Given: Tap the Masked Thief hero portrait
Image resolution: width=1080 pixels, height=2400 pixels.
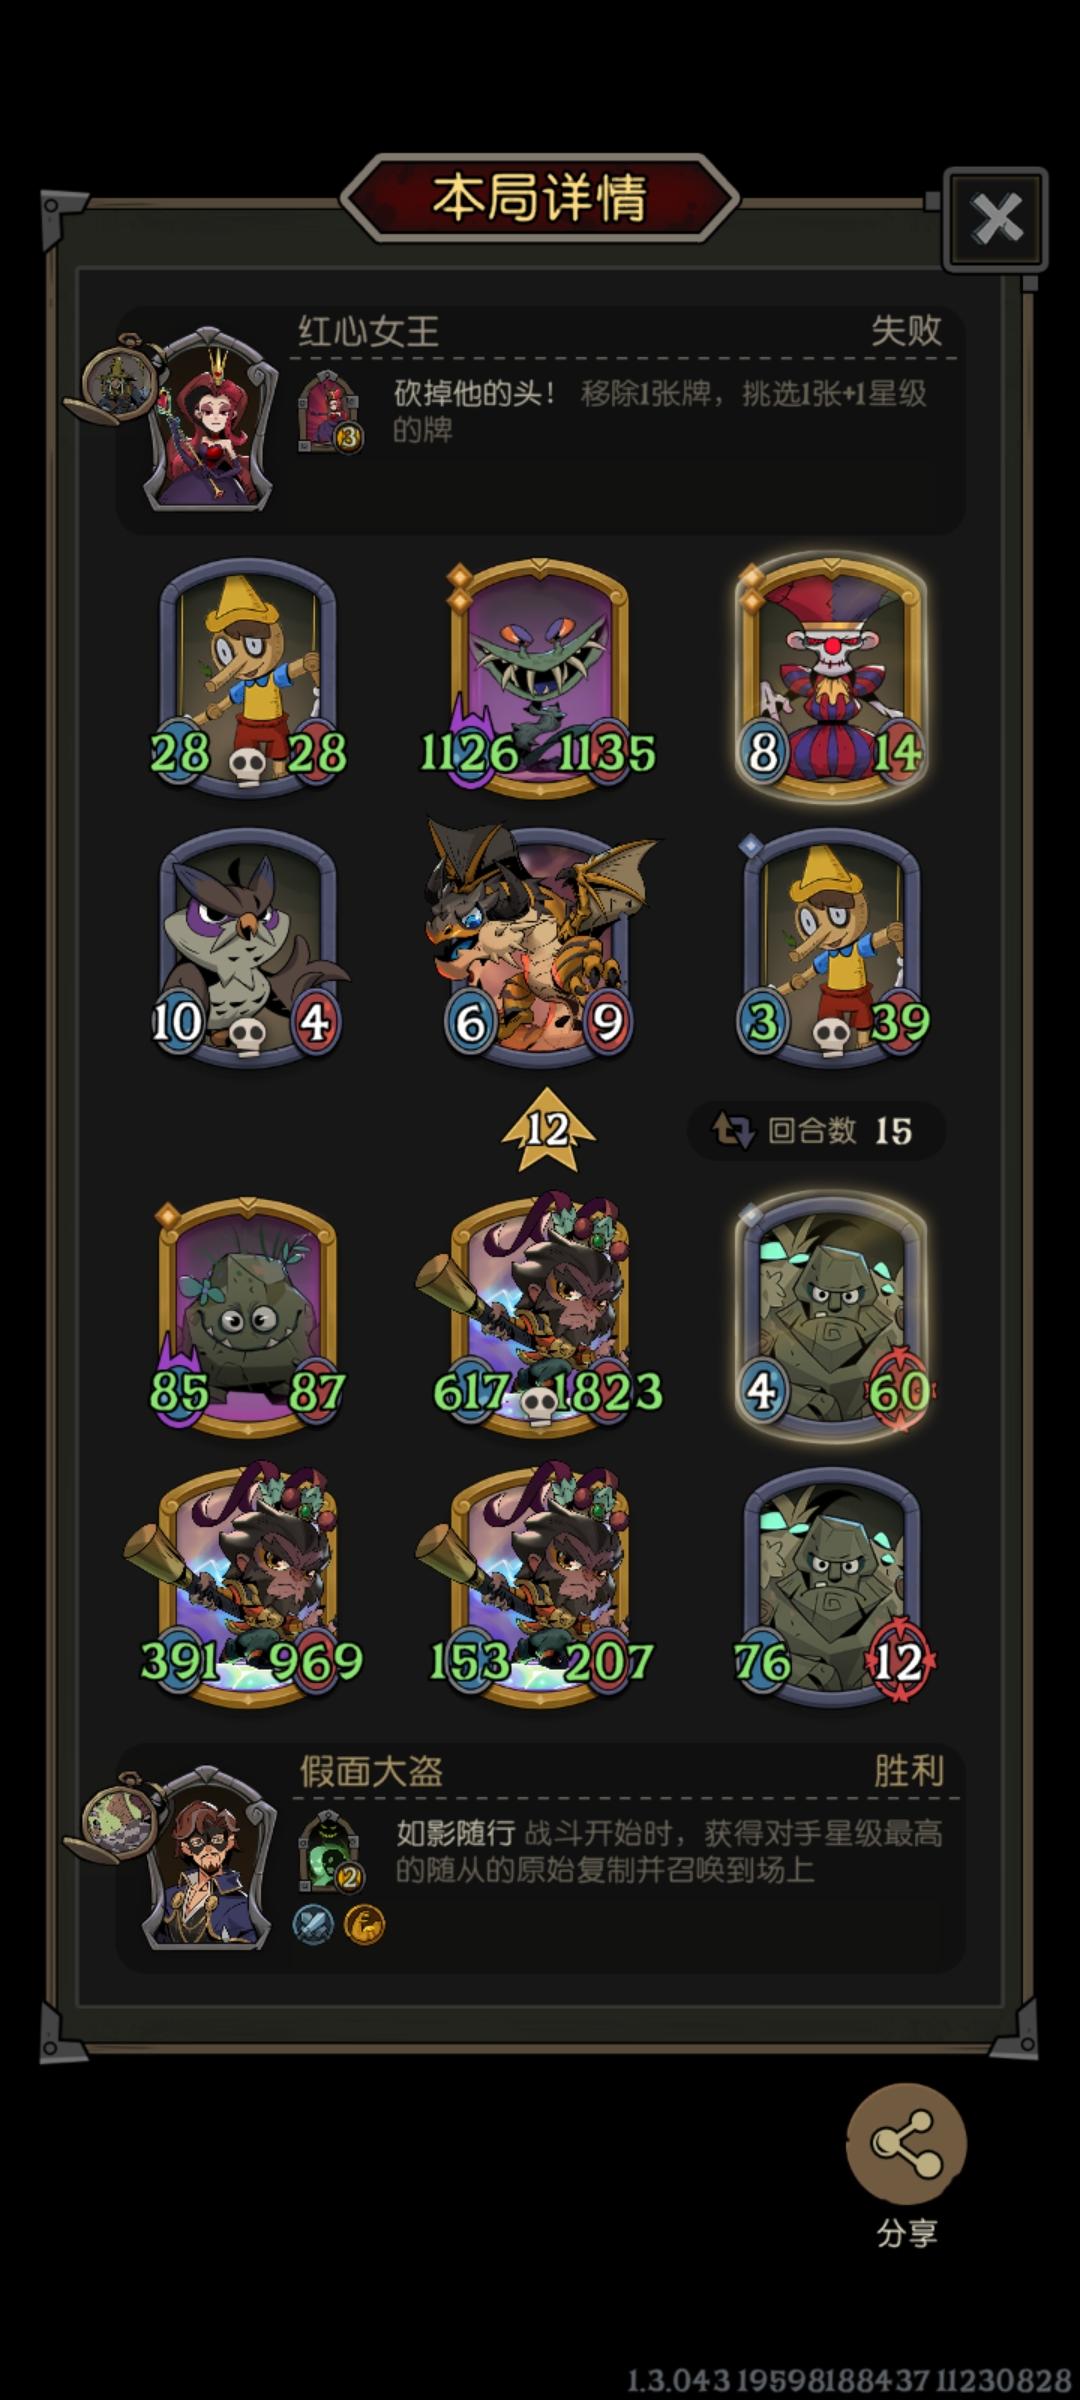Looking at the screenshot, I should click(x=209, y=1858).
